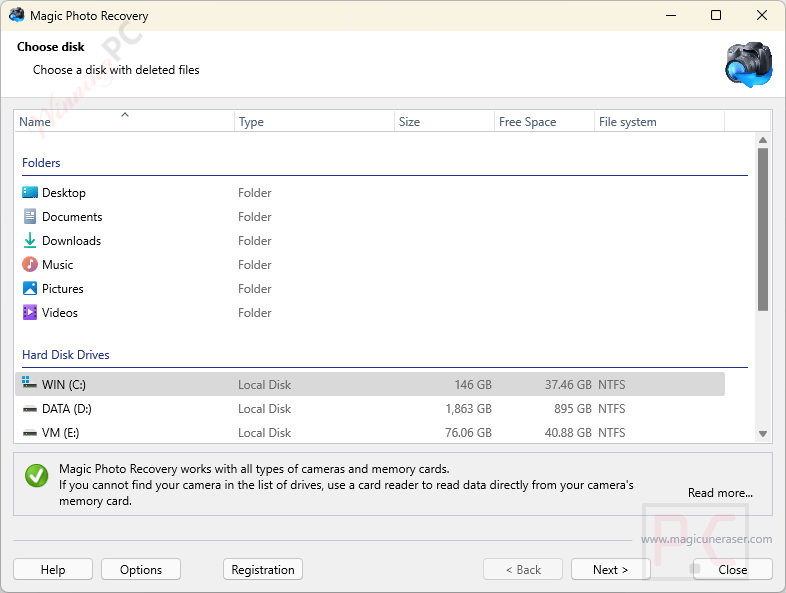
Task: Click Folder type in the Music row
Action: [x=255, y=265]
